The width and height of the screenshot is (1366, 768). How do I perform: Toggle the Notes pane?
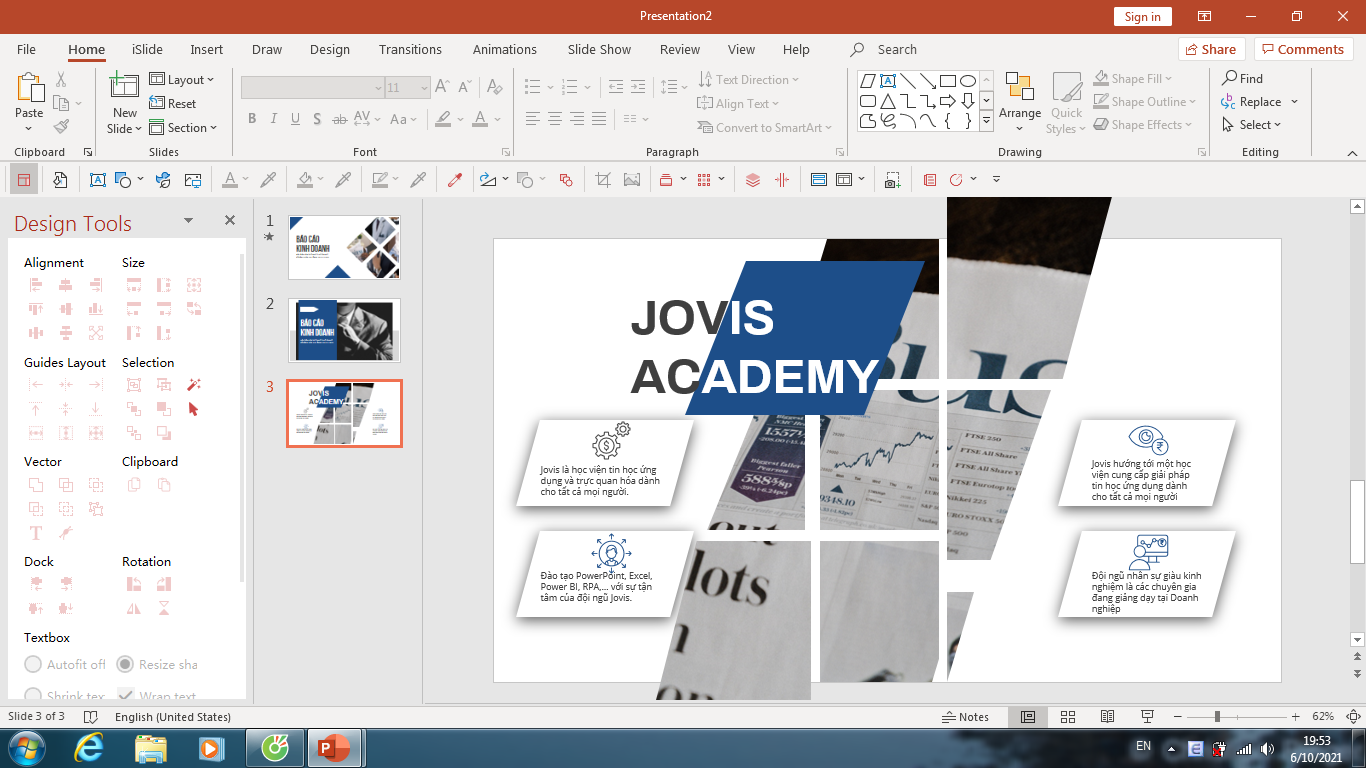[x=966, y=717]
